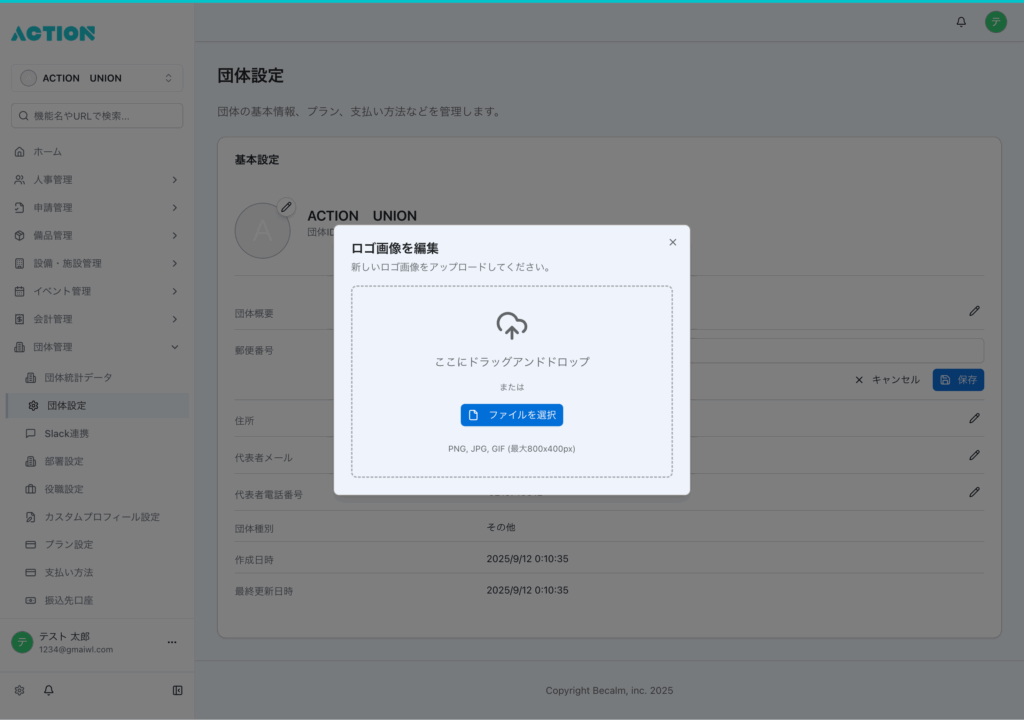
Task: Click the search field for features or URLs
Action: 97,116
